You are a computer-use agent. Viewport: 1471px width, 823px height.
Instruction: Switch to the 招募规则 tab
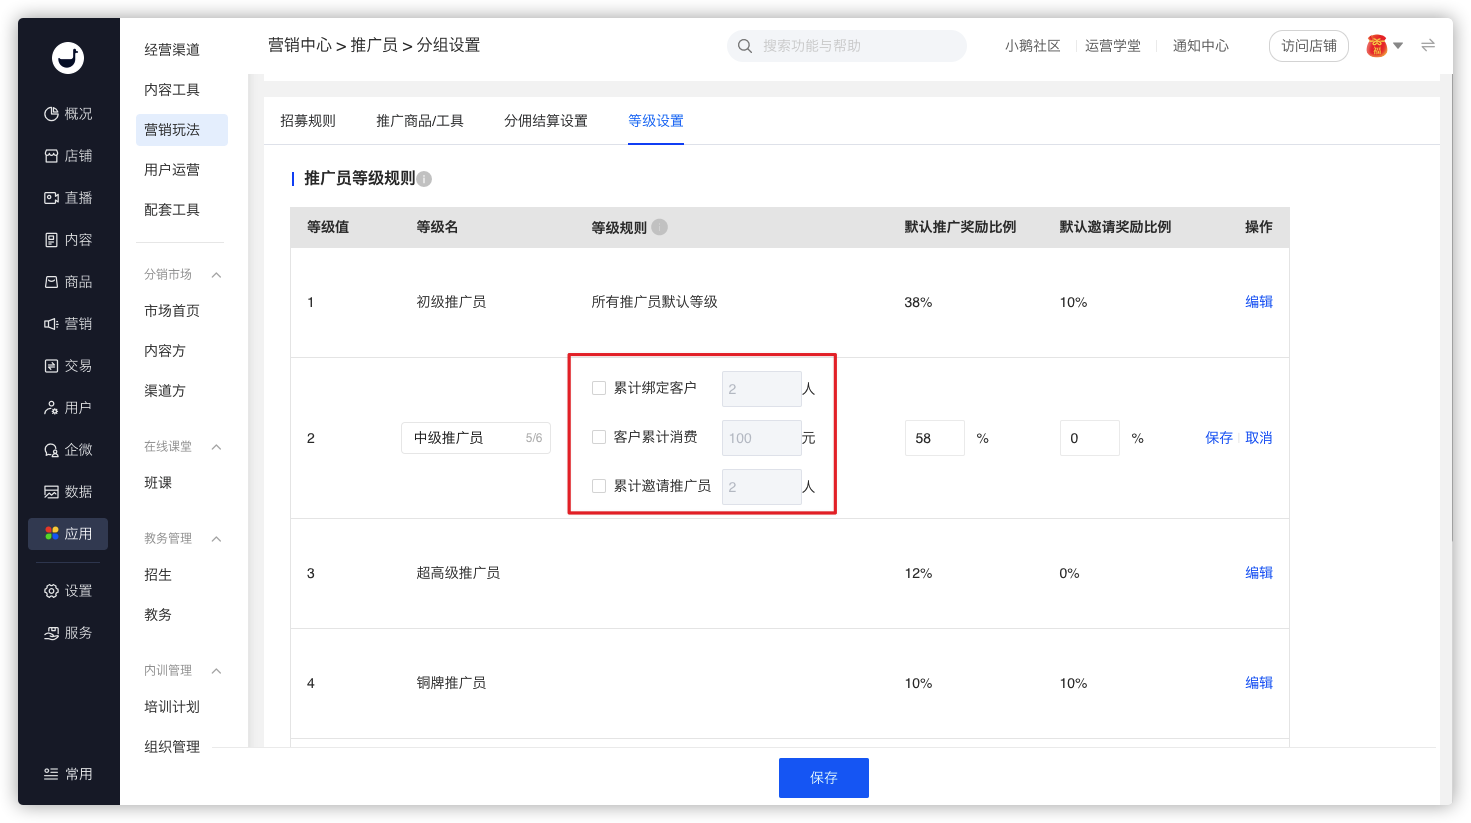308,121
